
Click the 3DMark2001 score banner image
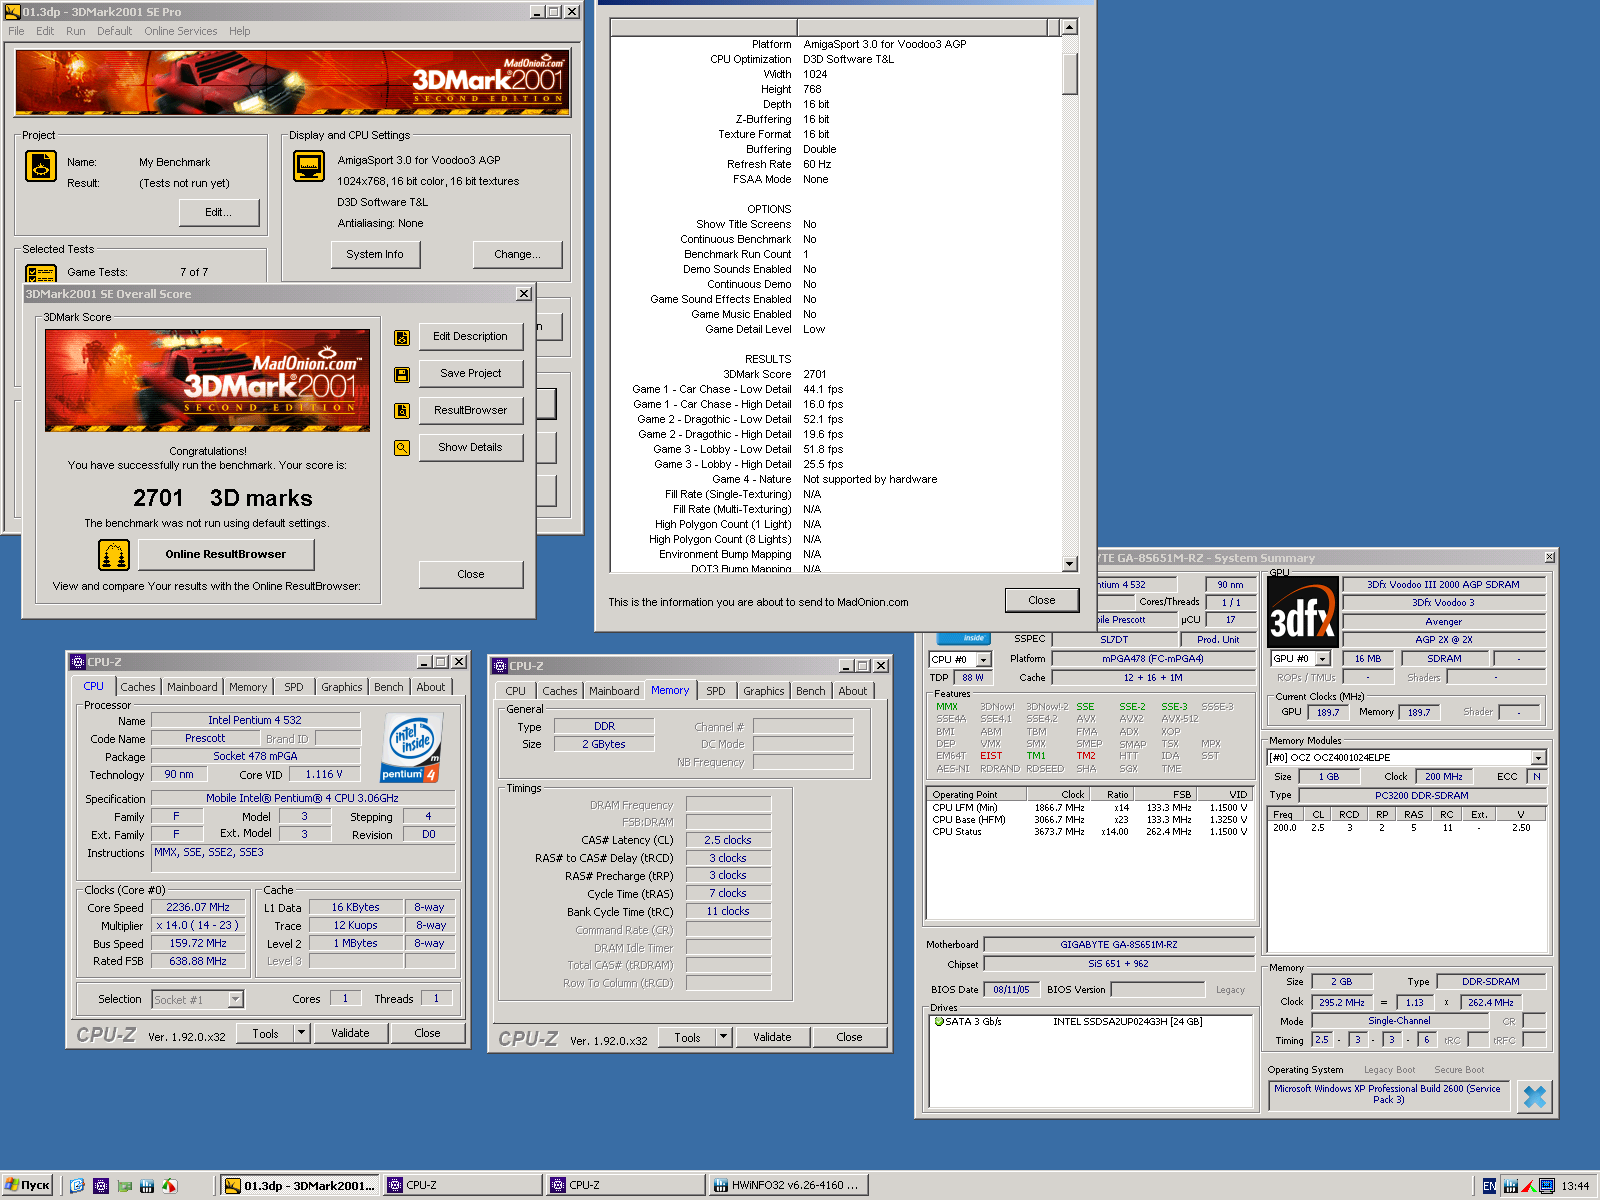tap(207, 381)
